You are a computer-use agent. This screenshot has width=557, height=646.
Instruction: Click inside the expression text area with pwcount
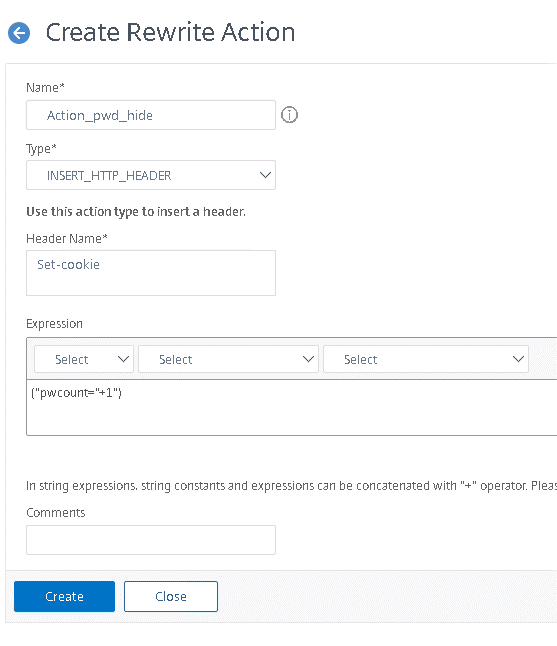point(292,407)
